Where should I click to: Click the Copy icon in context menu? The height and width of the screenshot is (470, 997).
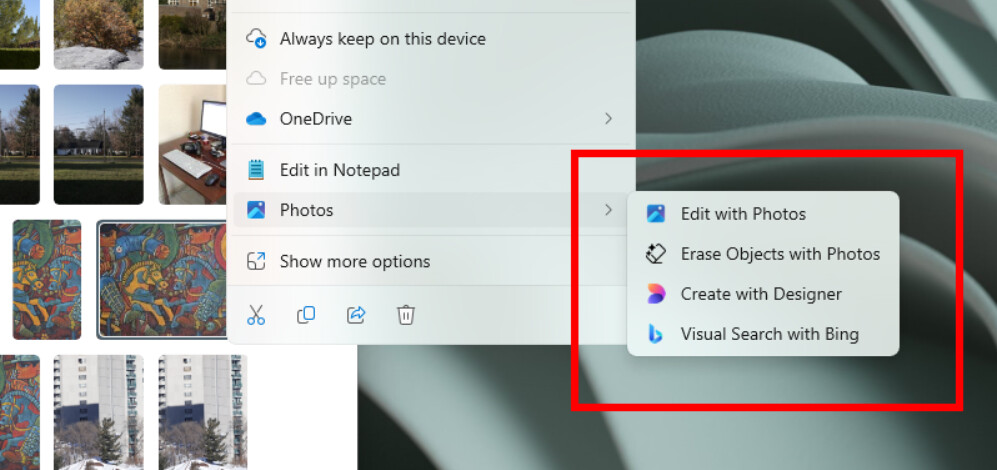[306, 315]
